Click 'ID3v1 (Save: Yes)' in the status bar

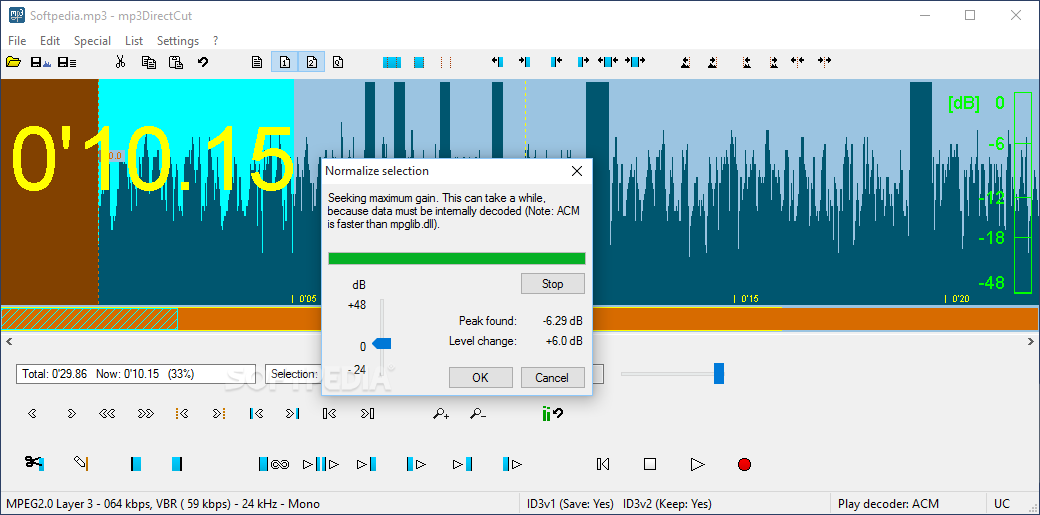[569, 504]
